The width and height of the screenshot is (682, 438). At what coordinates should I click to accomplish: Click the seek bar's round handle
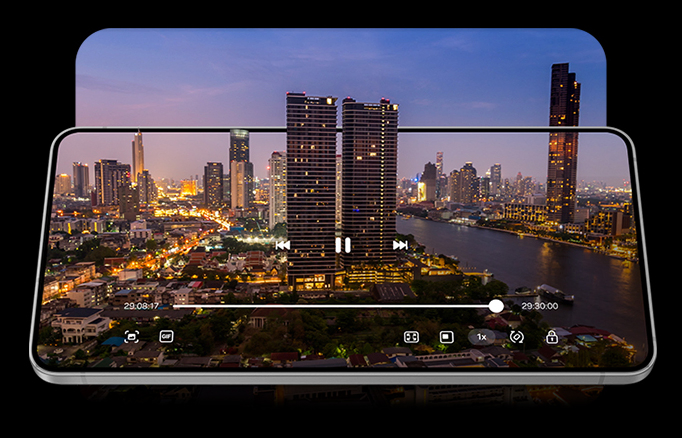[x=496, y=306]
